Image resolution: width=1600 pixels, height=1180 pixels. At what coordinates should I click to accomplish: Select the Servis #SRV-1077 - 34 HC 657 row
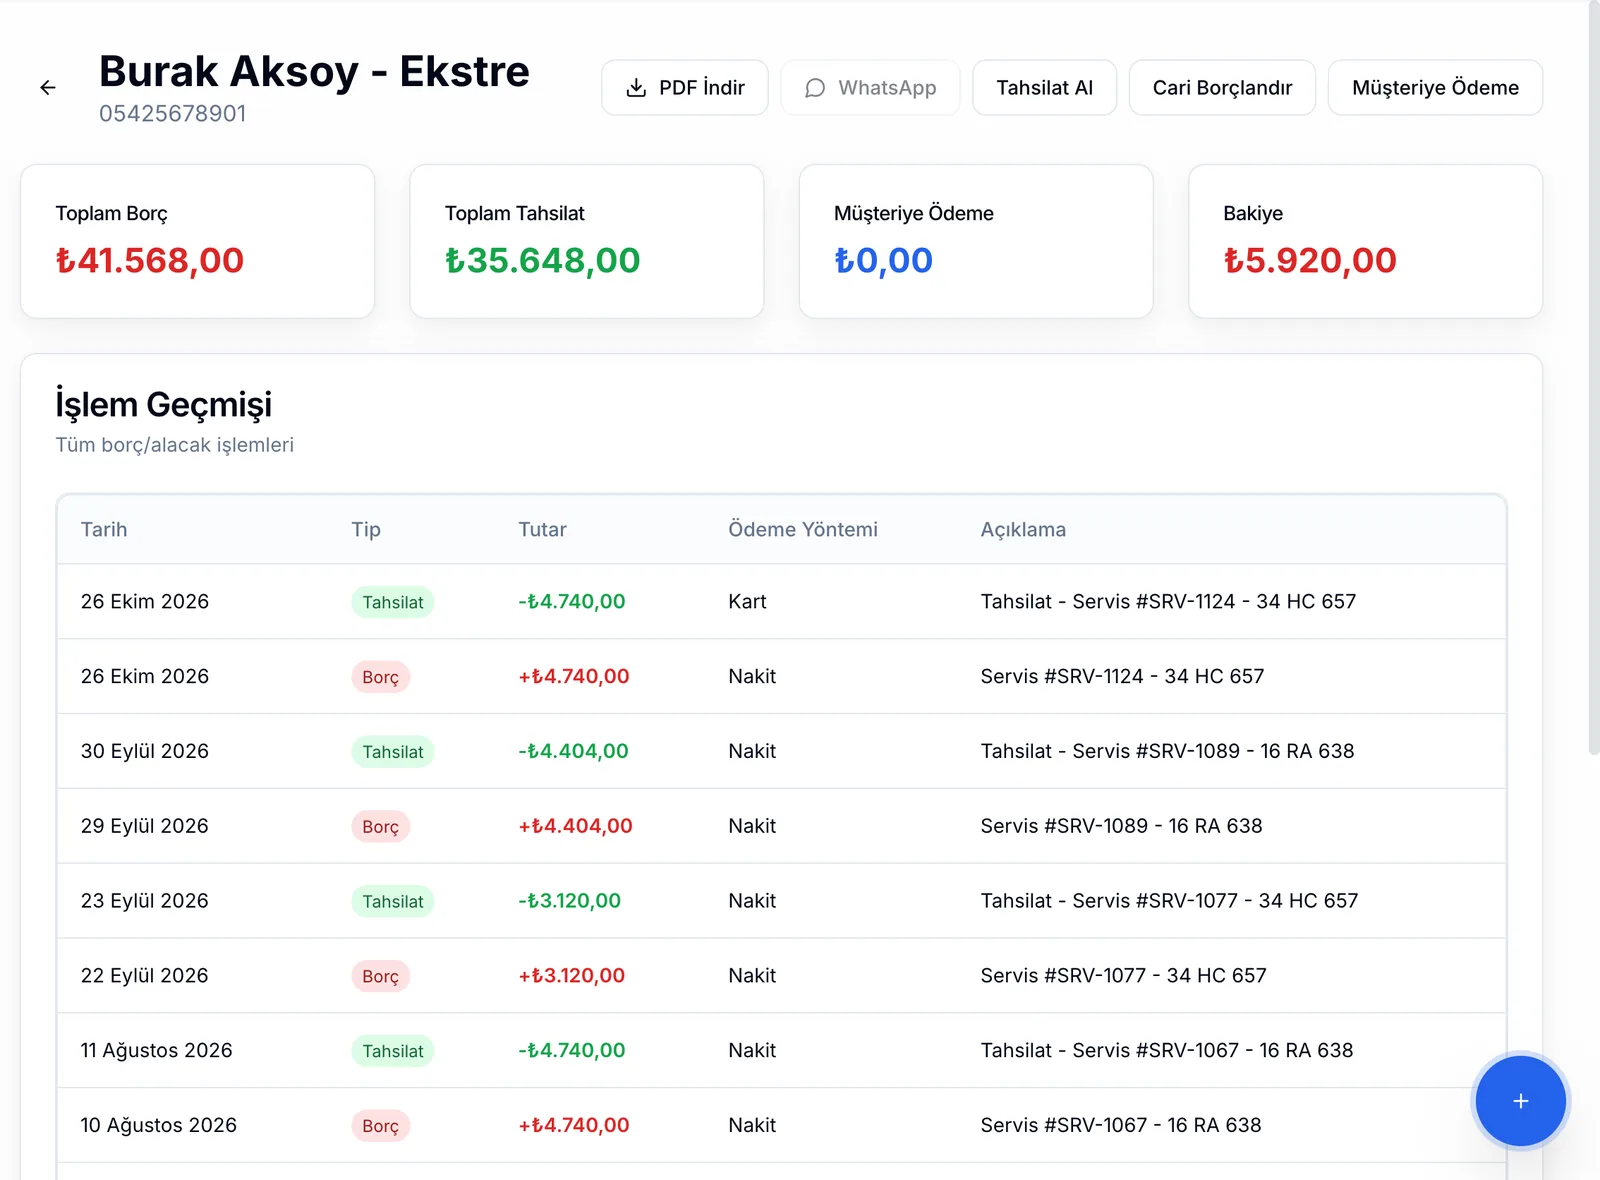click(x=781, y=976)
